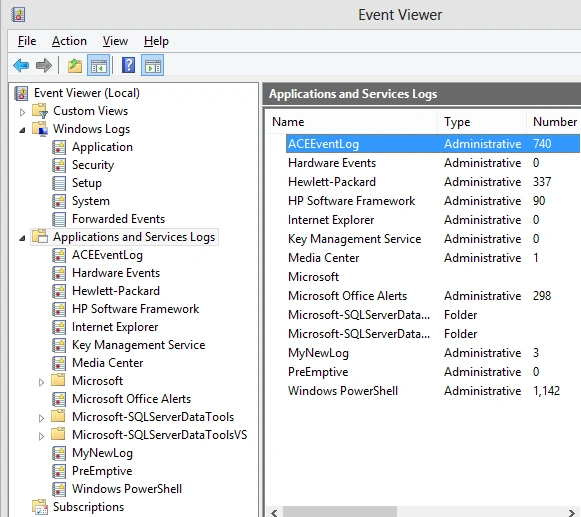Expand the Microsoft-SQLServerDataToolsVS folder
The height and width of the screenshot is (517, 581).
pyautogui.click(x=42, y=436)
